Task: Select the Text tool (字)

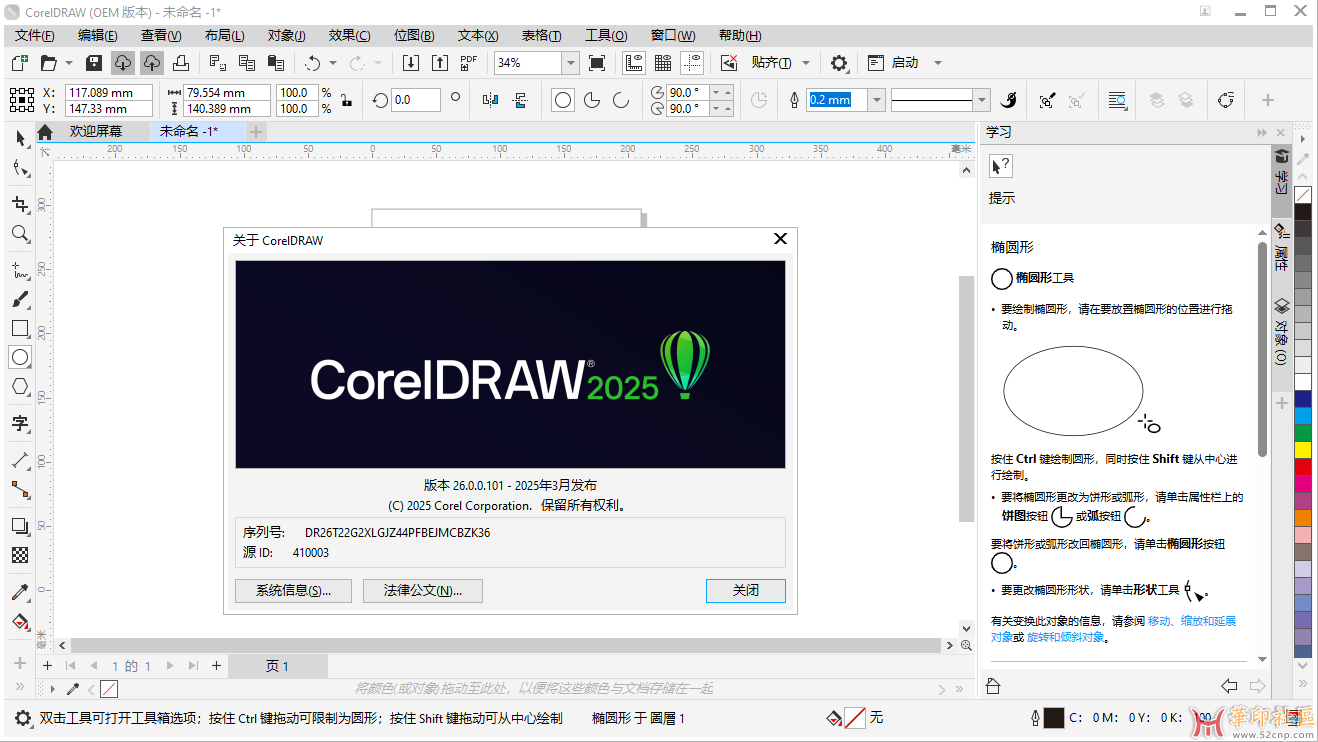Action: 20,423
